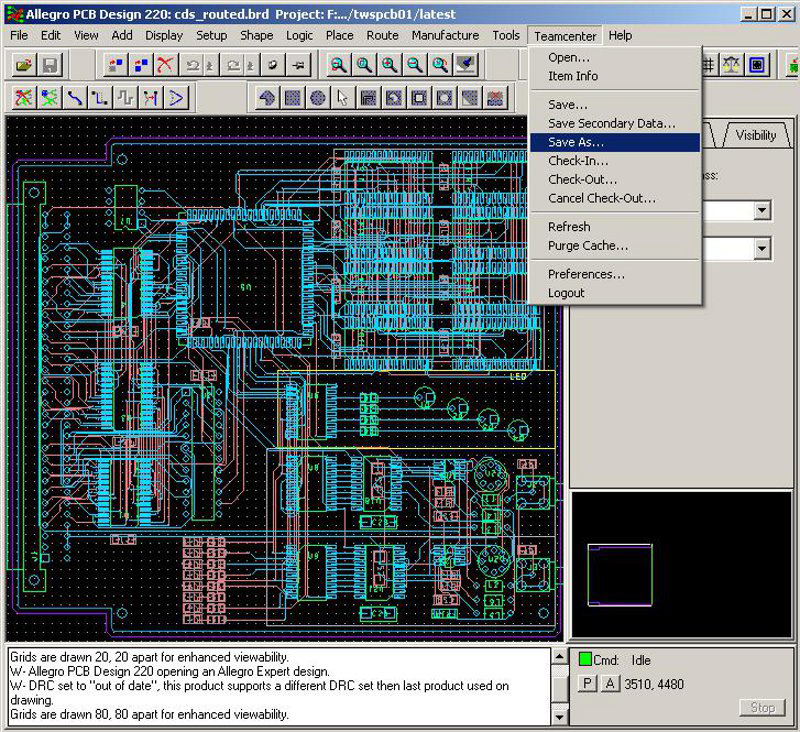Click the Redraw paintbrush icon
Image resolution: width=800 pixels, height=732 pixels.
click(466, 65)
